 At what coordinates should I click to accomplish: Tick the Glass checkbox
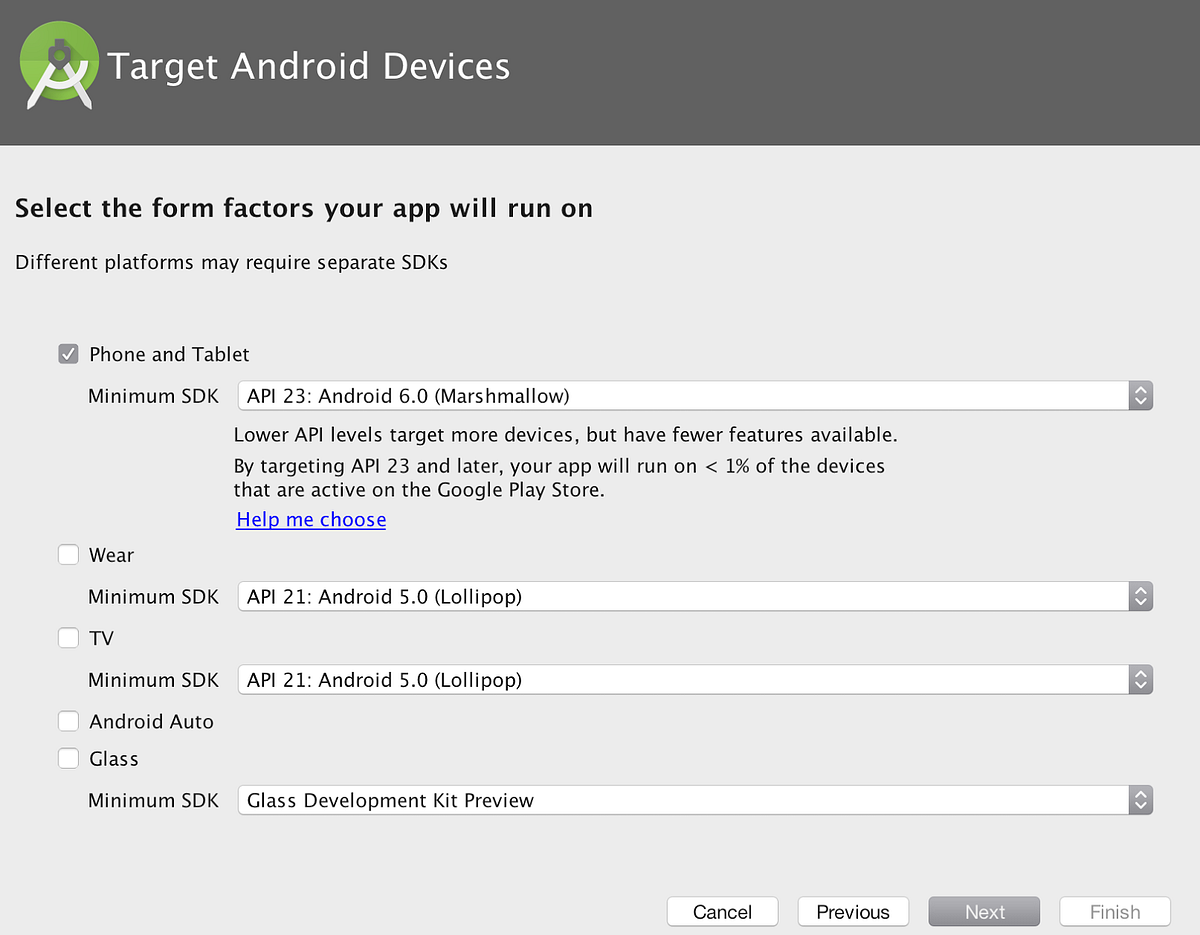click(x=68, y=759)
